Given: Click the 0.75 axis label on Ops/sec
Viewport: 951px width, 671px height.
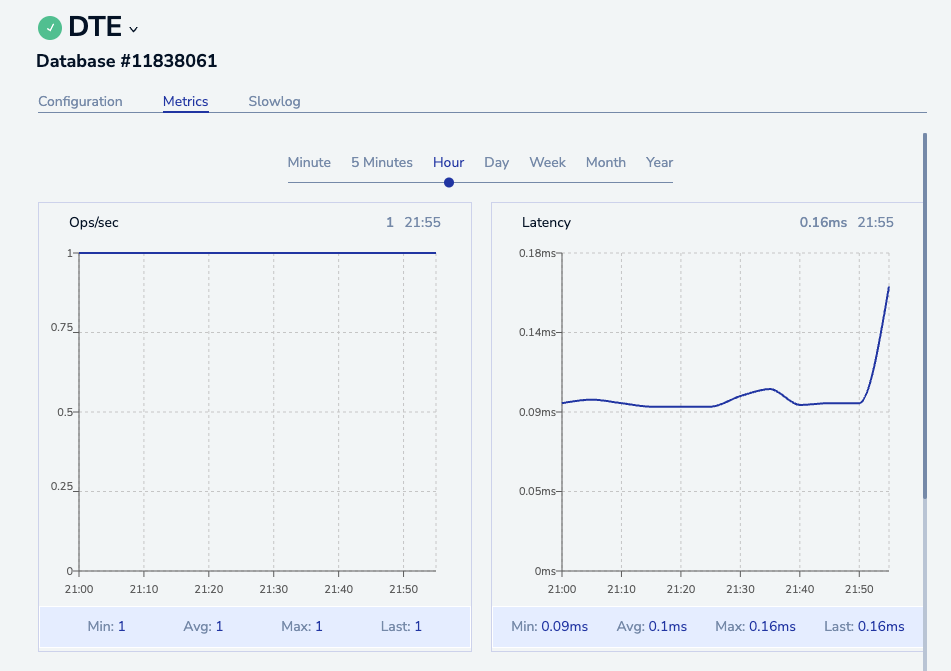Looking at the screenshot, I should 62,328.
